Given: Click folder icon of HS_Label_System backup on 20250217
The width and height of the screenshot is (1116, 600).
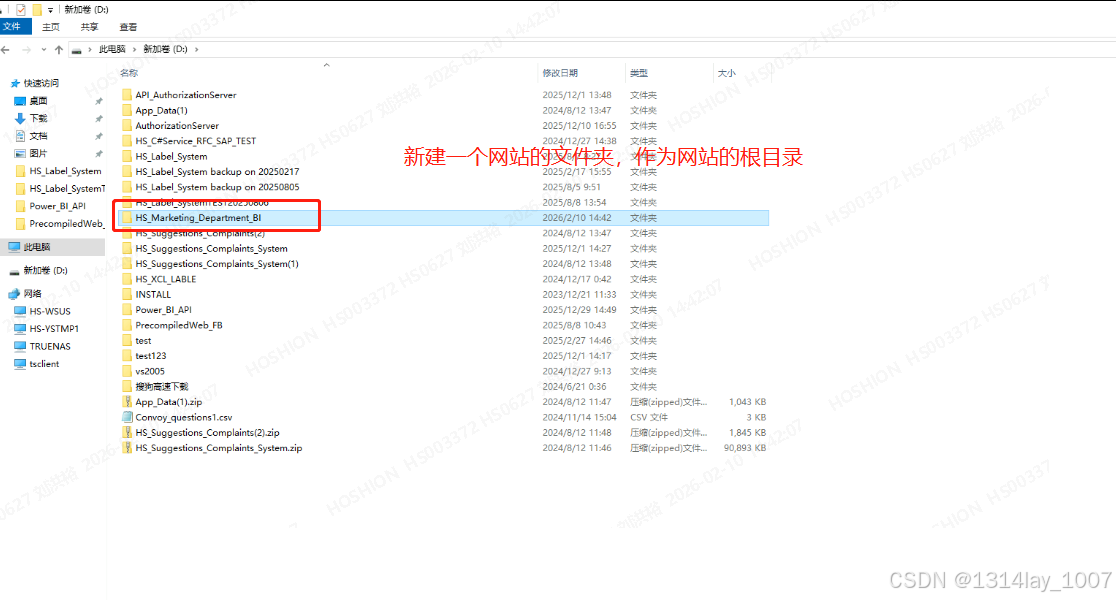Looking at the screenshot, I should click(127, 172).
